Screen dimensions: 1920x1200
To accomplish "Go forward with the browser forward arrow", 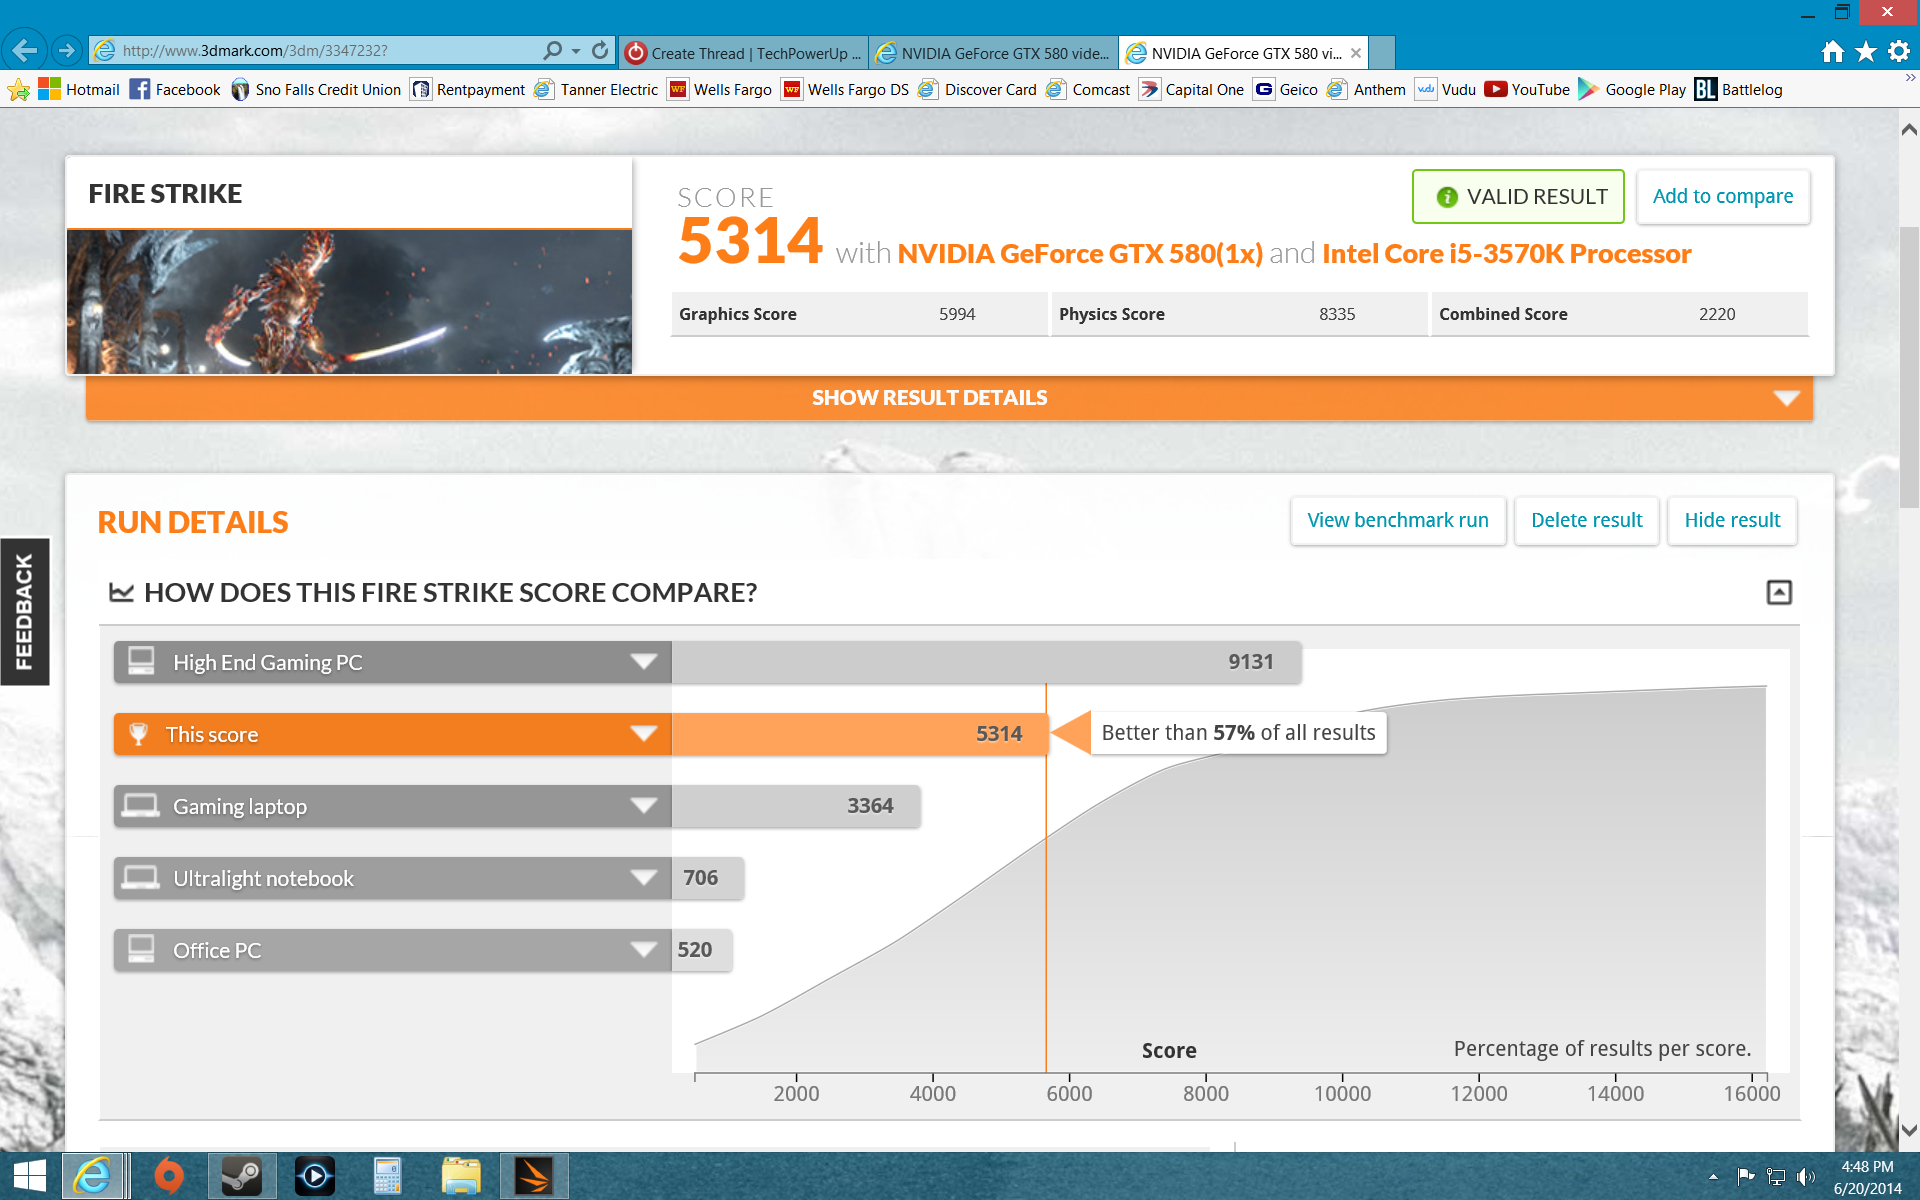I will 66,50.
